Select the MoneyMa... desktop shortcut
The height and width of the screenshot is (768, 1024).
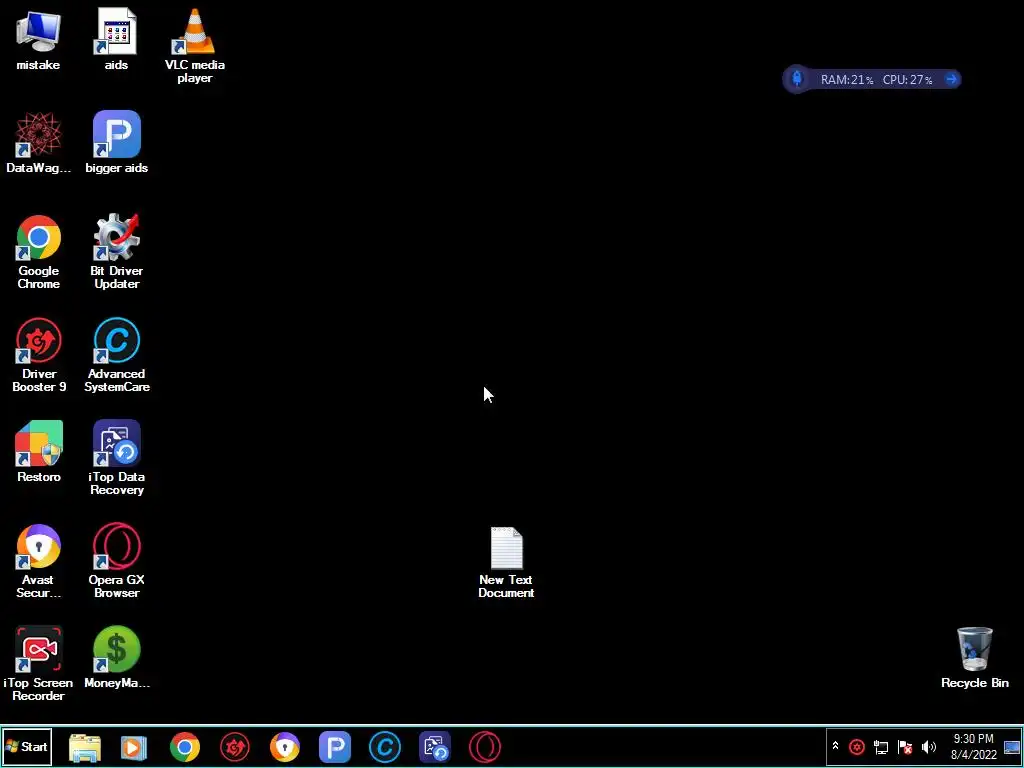coord(116,658)
